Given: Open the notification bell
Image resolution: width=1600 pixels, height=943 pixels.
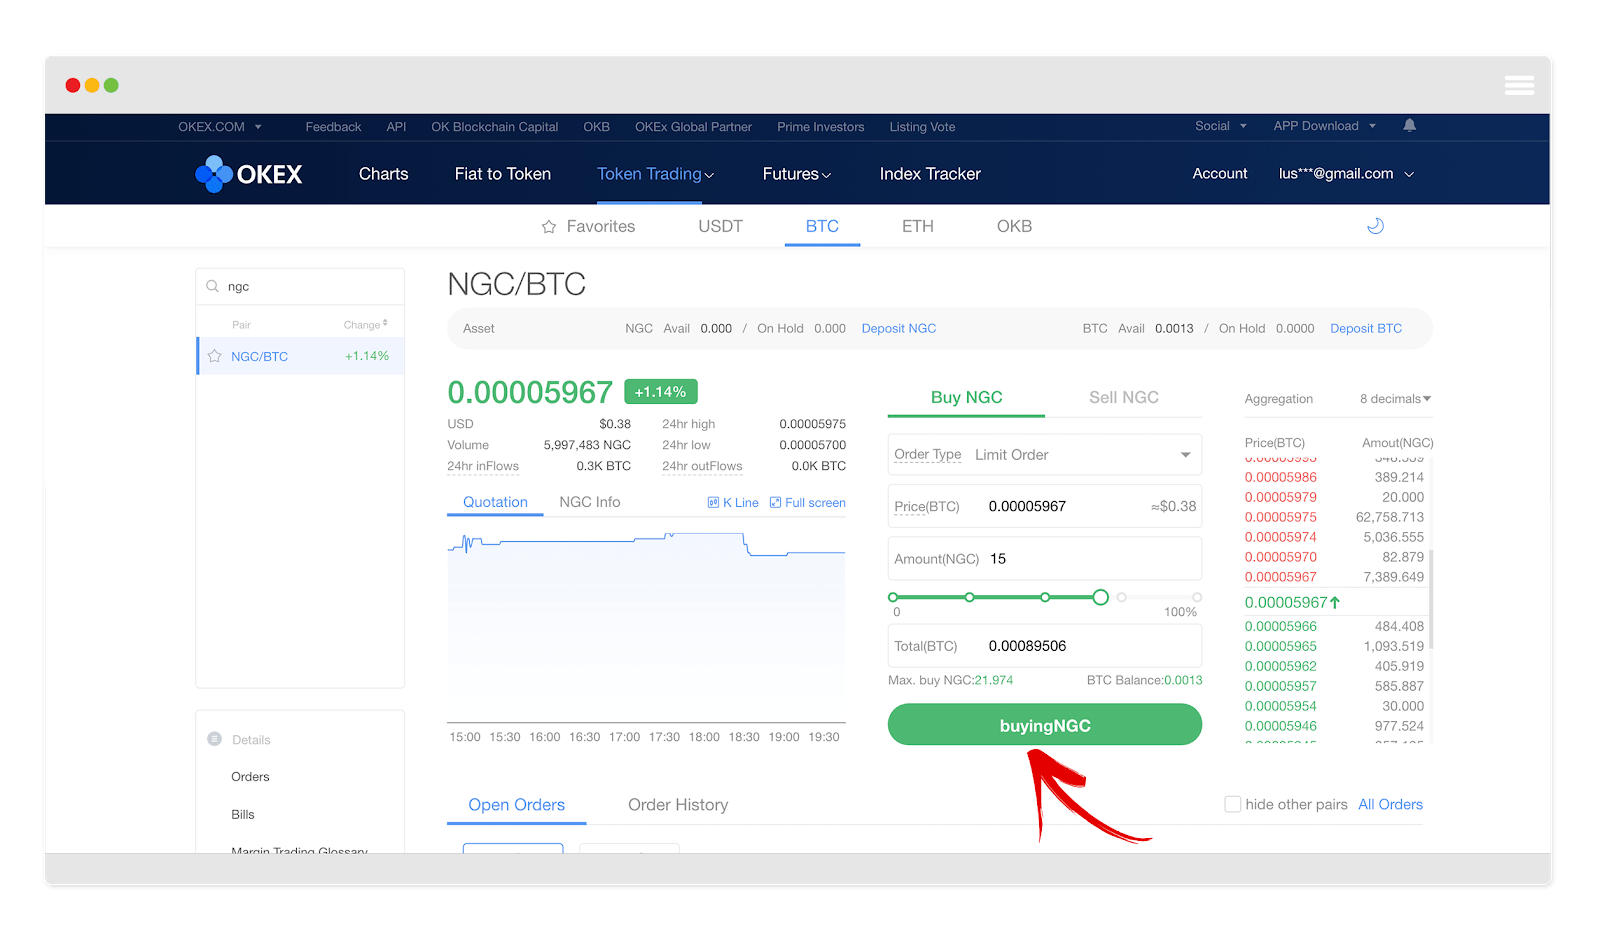Looking at the screenshot, I should point(1409,126).
